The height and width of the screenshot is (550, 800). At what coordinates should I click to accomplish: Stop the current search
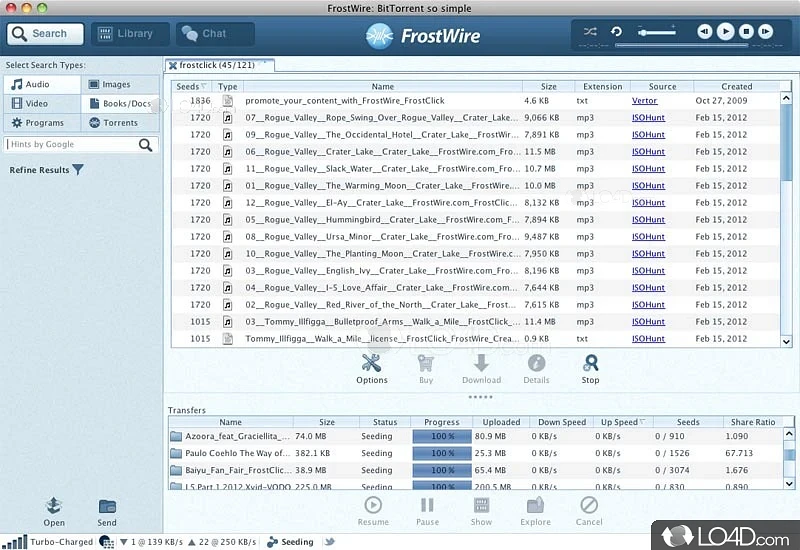pos(590,367)
